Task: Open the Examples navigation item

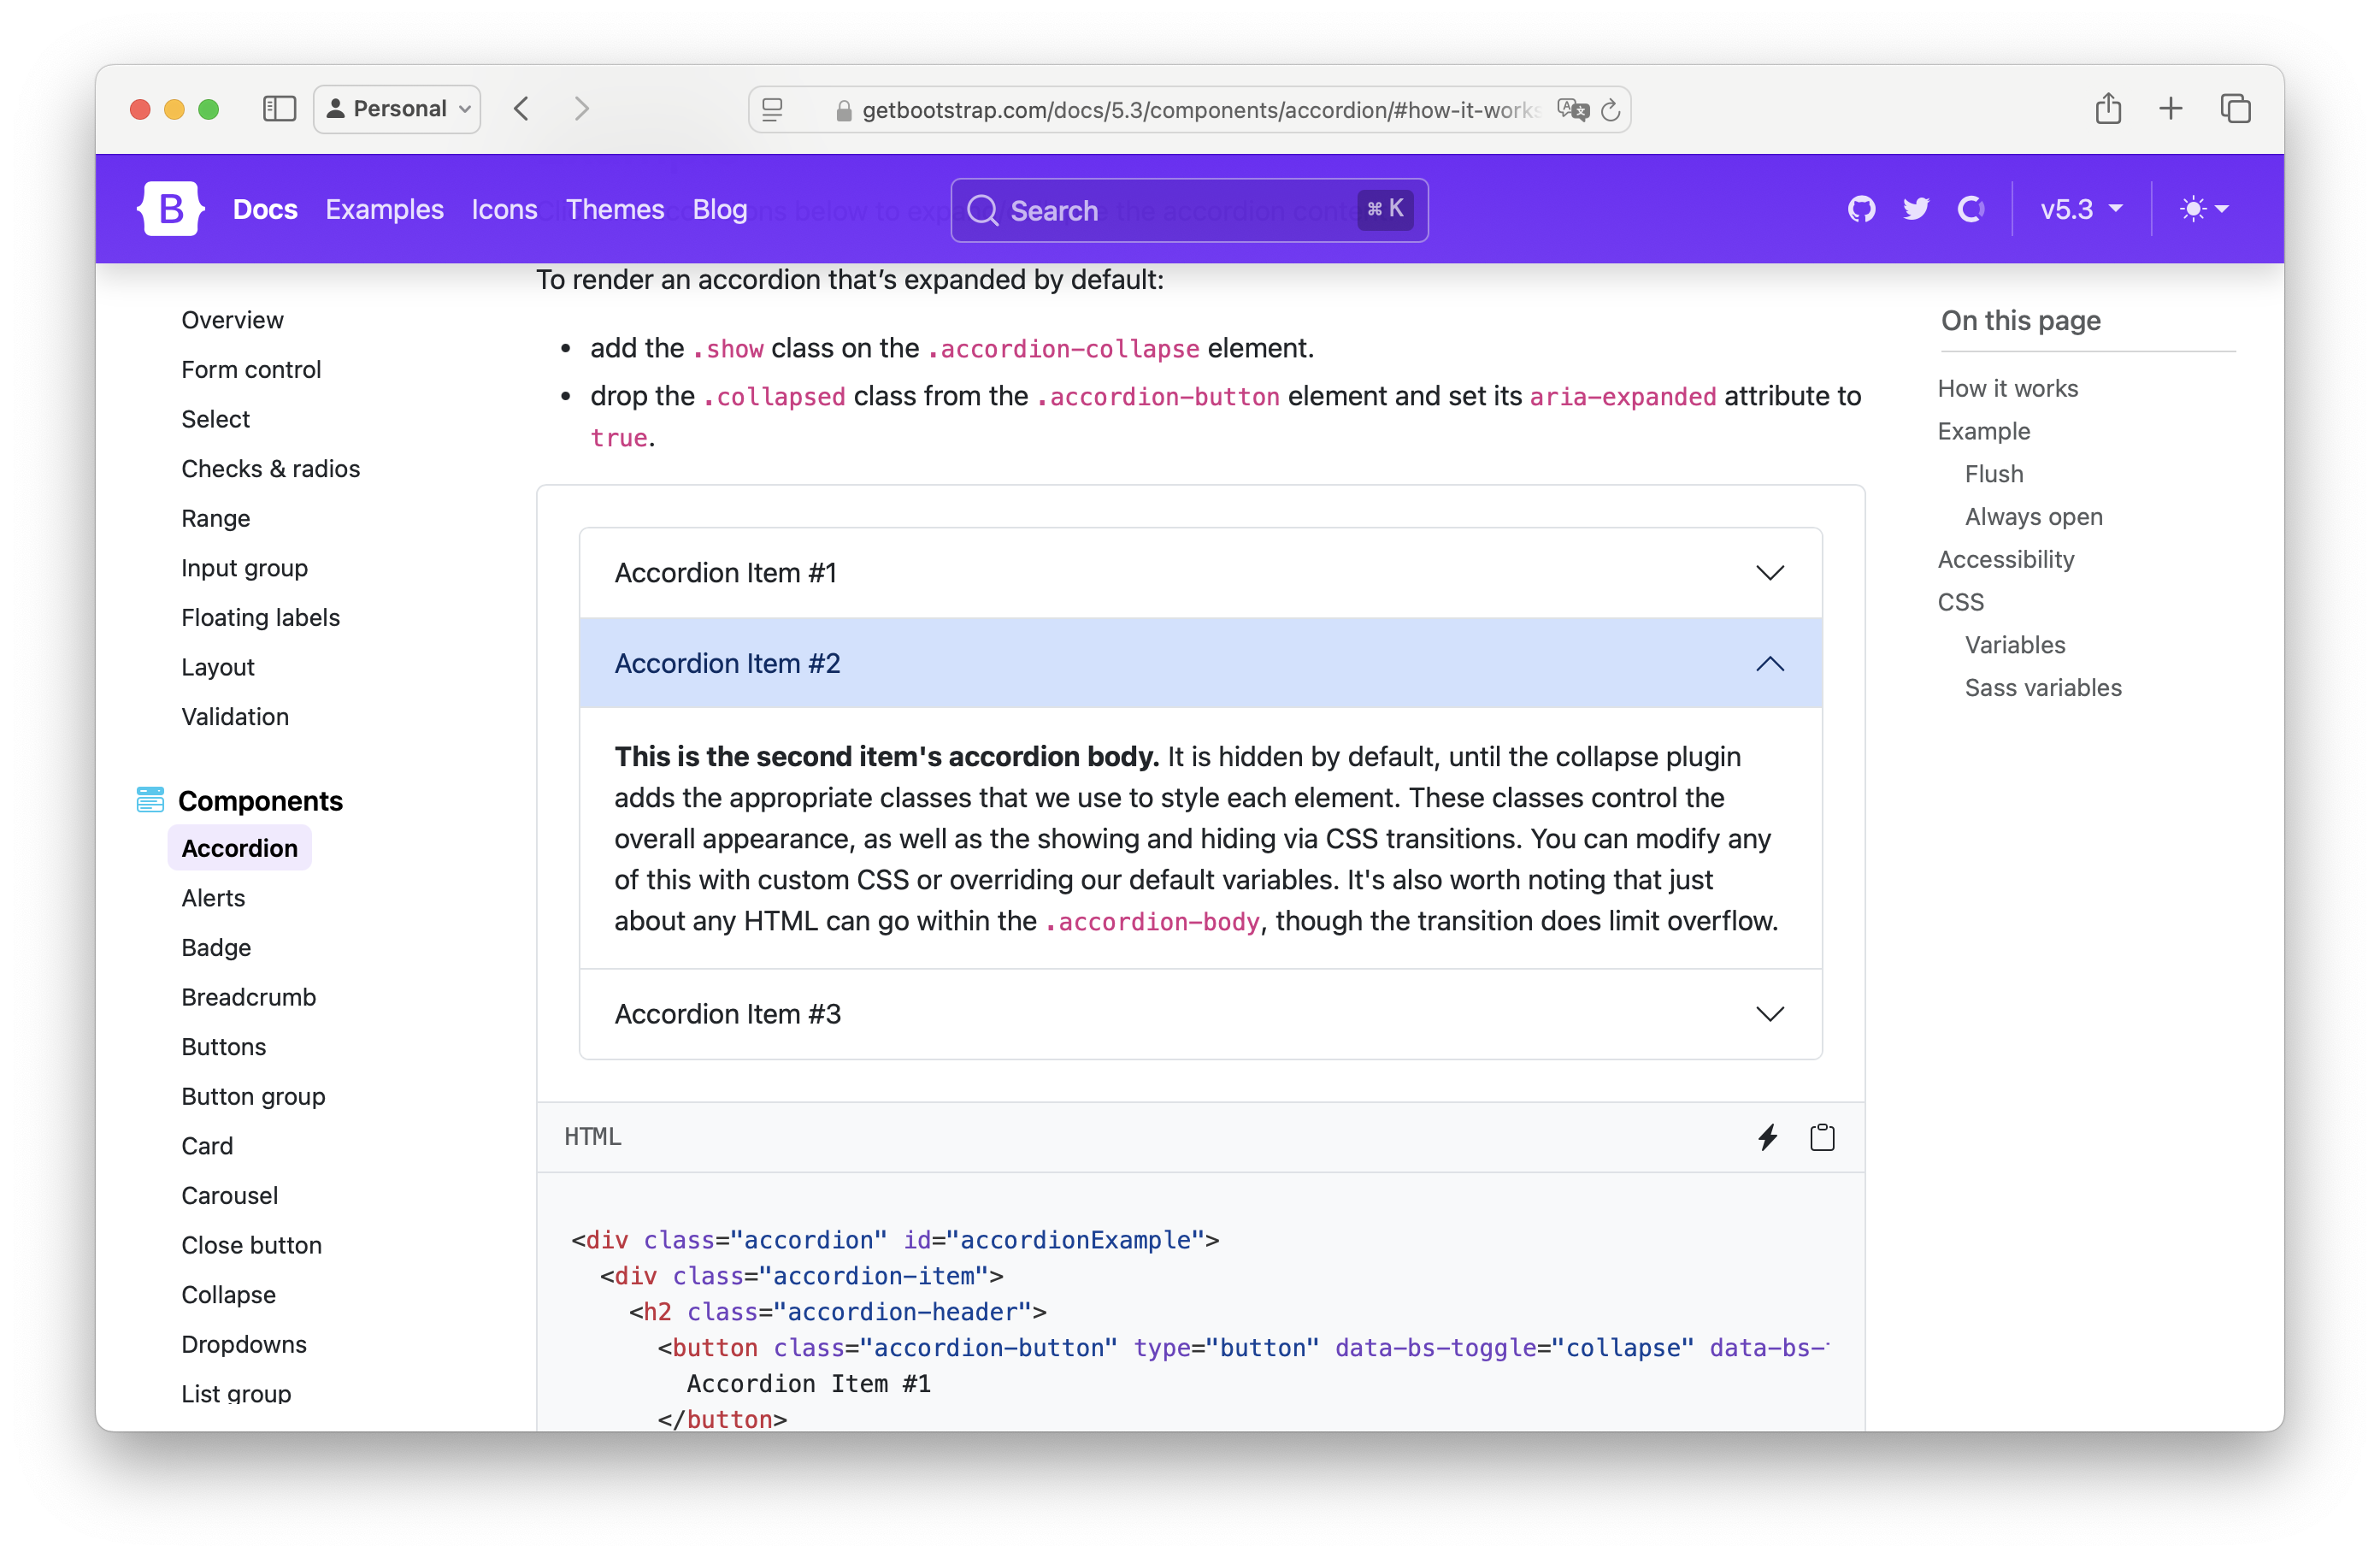Action: point(385,209)
